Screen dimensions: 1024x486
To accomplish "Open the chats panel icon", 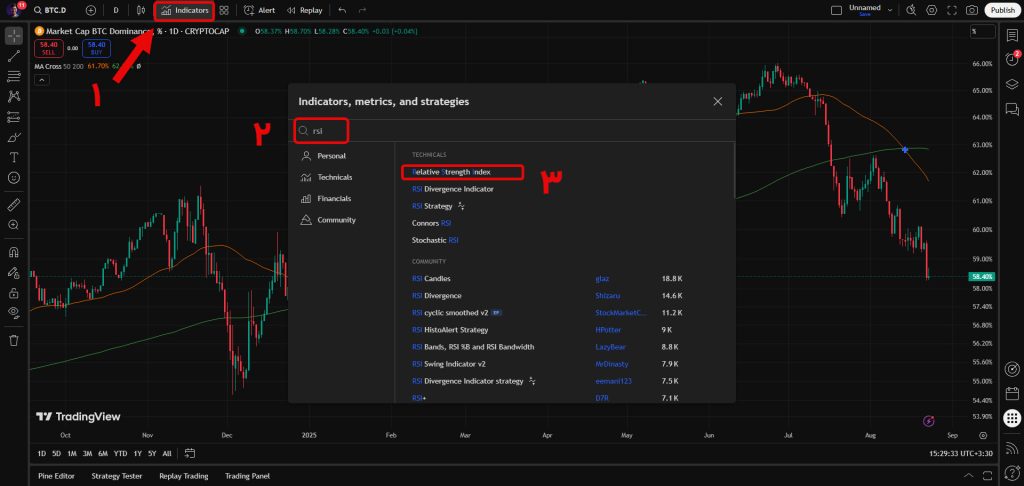I will [1012, 108].
